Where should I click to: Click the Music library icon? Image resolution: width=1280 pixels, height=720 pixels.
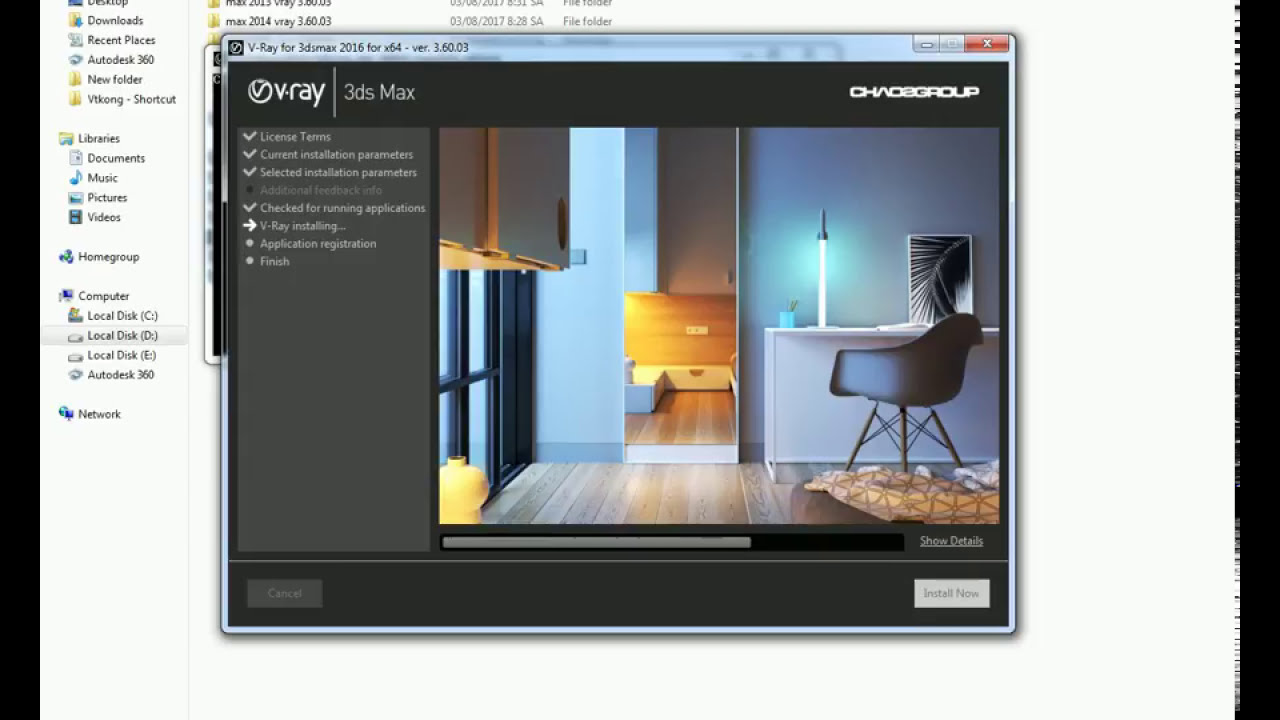tap(75, 178)
